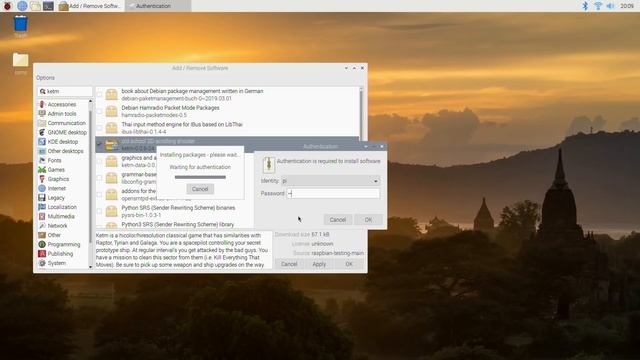This screenshot has width=640, height=360.
Task: Untick the selected ketm package checkbox
Action: (99, 144)
